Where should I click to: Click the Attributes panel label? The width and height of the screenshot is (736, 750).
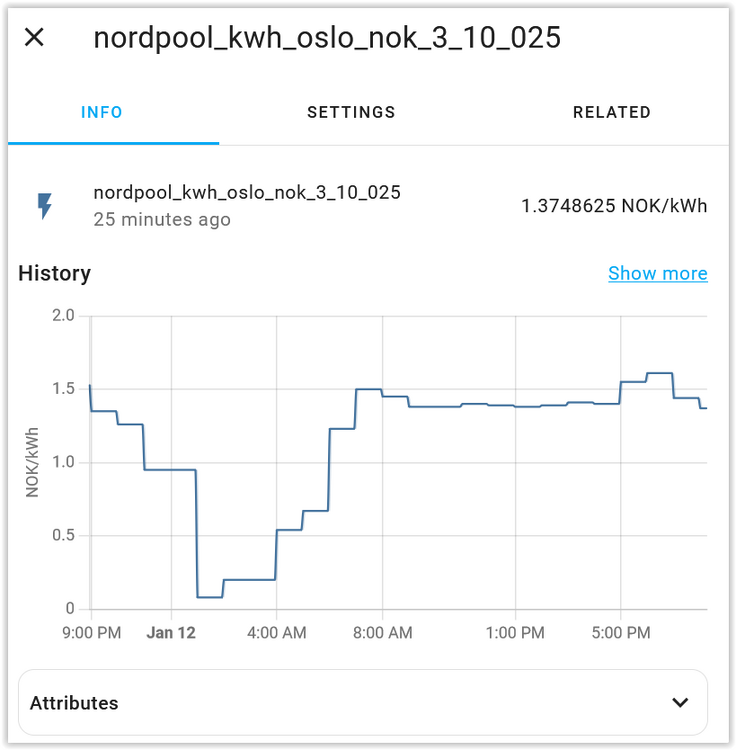pyautogui.click(x=74, y=703)
